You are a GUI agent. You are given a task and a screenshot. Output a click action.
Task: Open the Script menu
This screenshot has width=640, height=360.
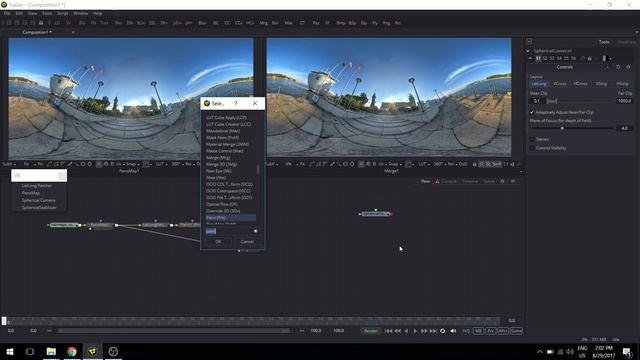[62, 13]
